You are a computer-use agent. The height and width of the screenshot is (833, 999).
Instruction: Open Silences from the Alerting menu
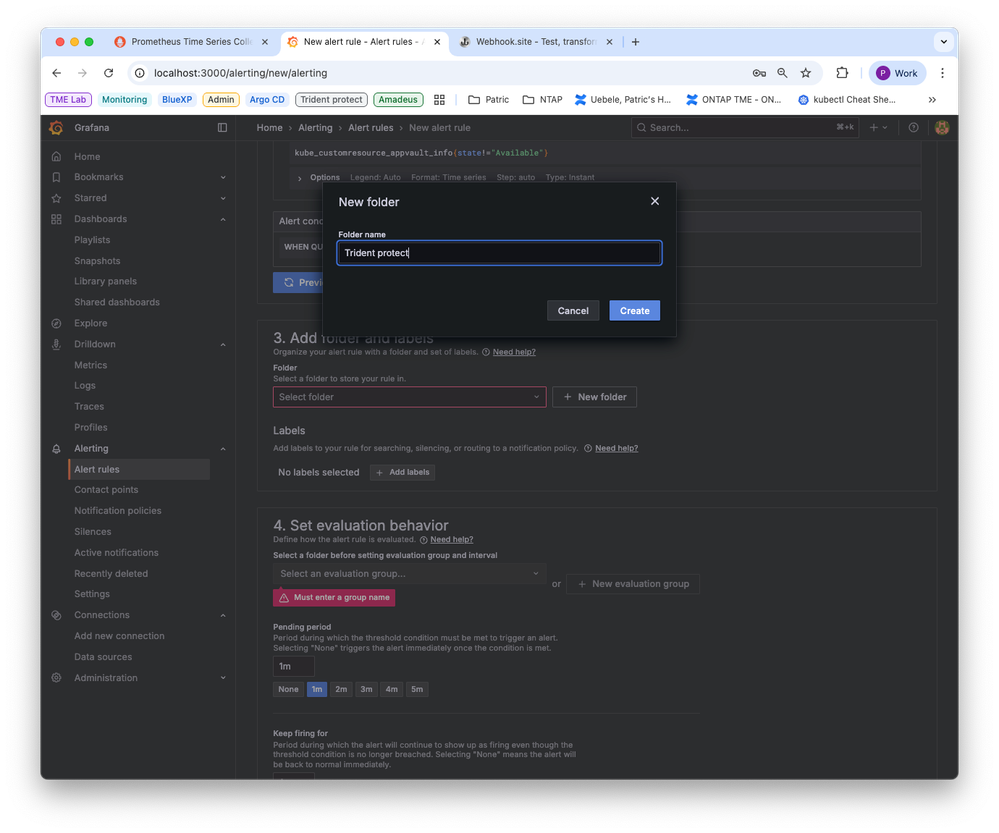[91, 531]
